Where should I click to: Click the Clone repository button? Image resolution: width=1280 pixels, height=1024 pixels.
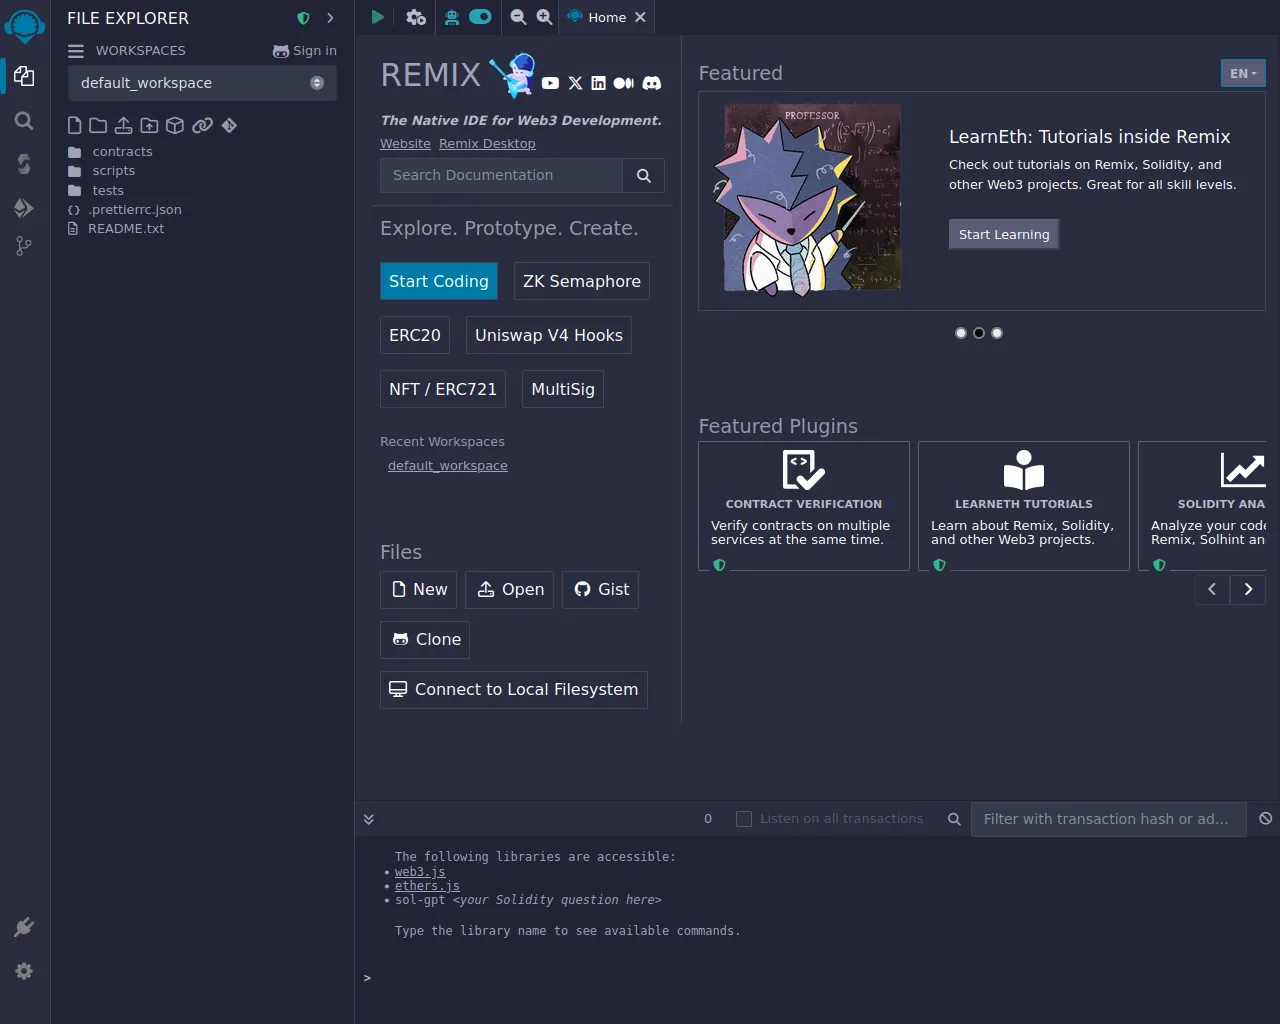pos(425,639)
